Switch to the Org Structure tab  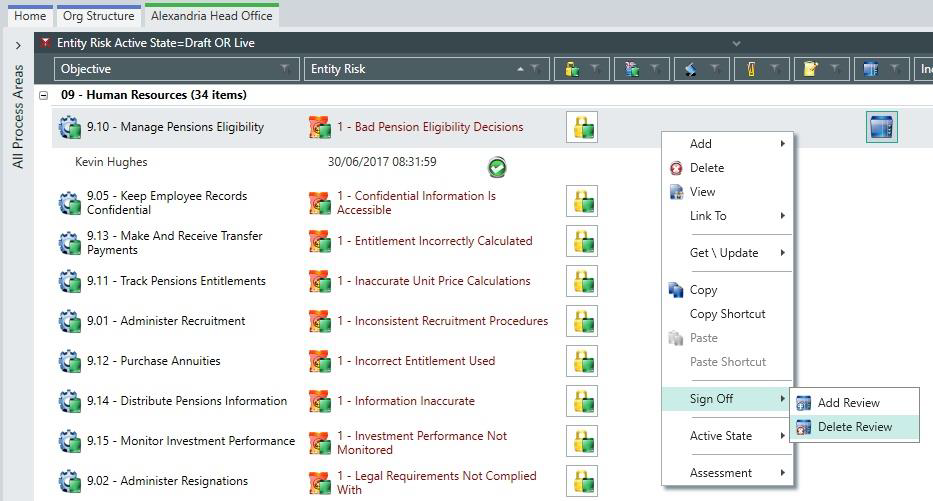point(99,16)
